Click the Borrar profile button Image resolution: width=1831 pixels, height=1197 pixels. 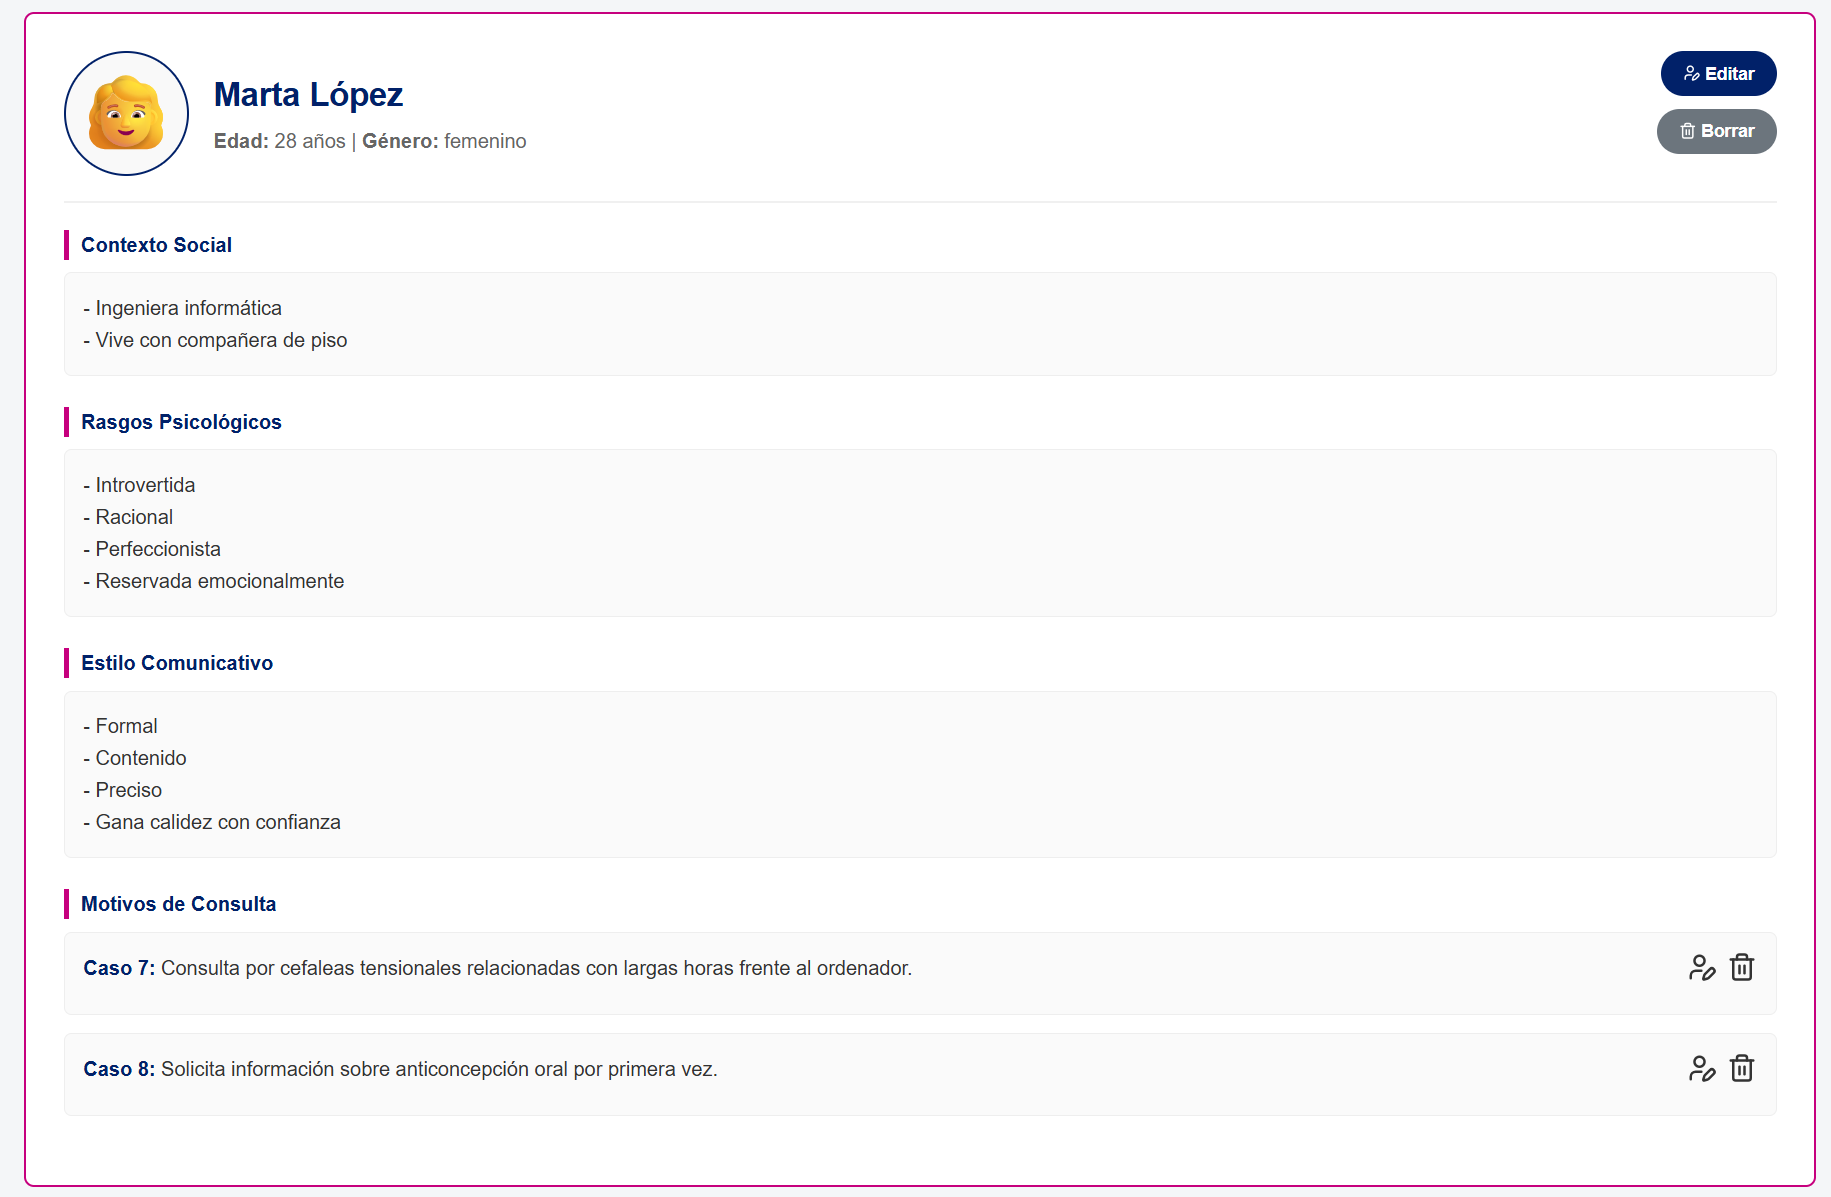click(1716, 131)
